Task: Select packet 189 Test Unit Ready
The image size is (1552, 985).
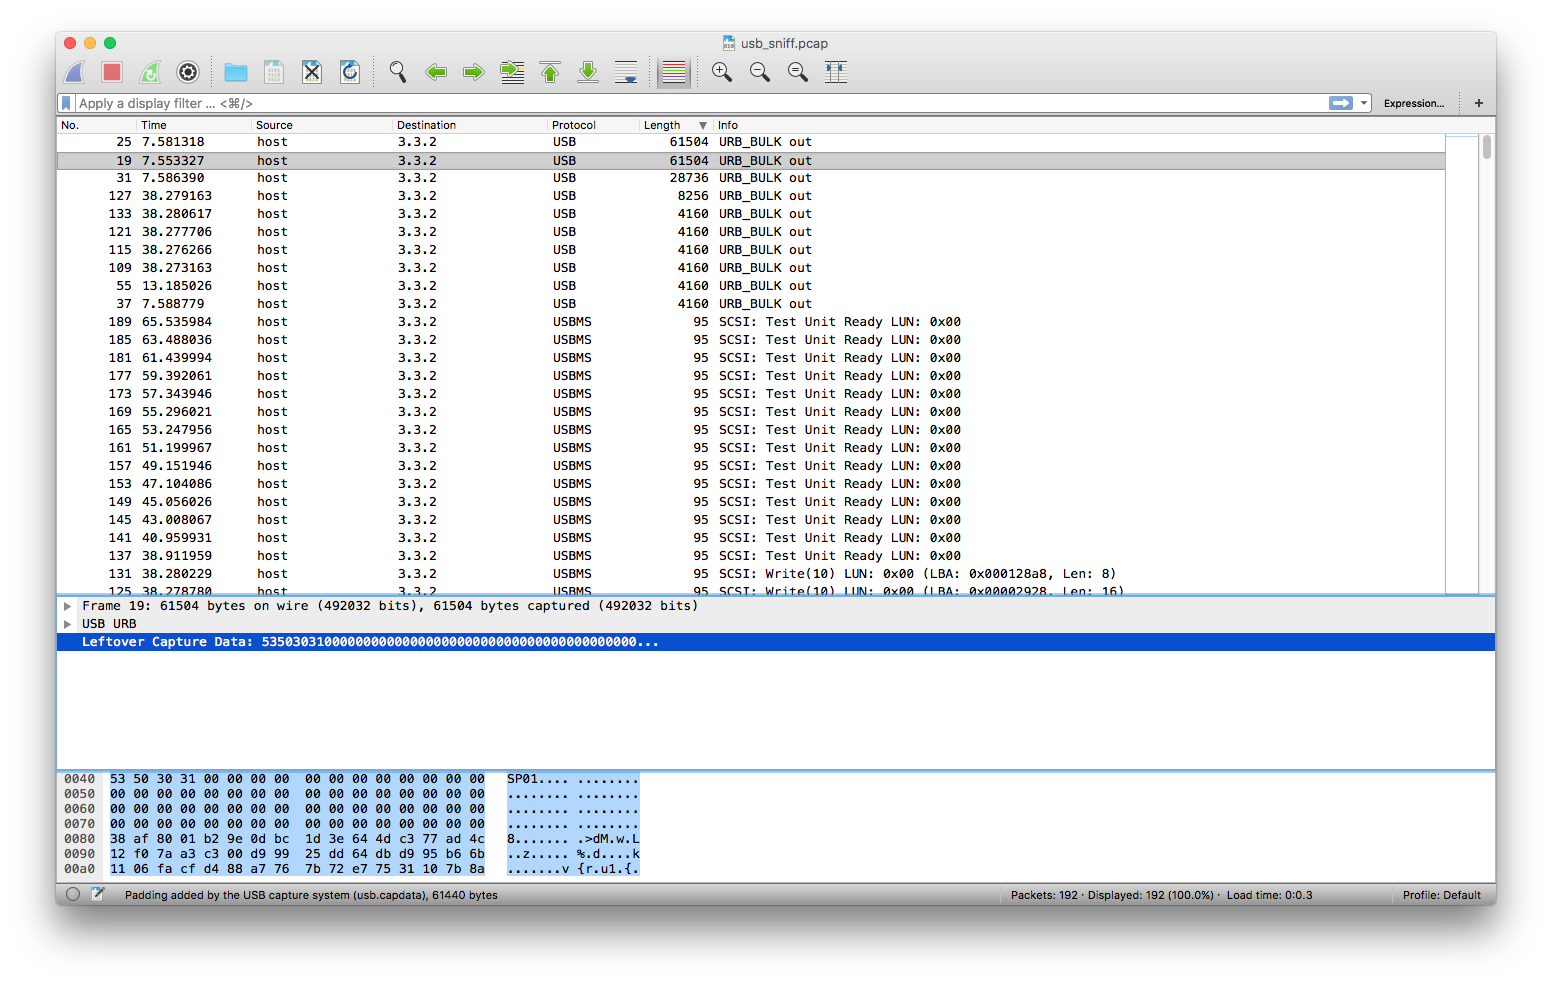Action: pyautogui.click(x=751, y=322)
